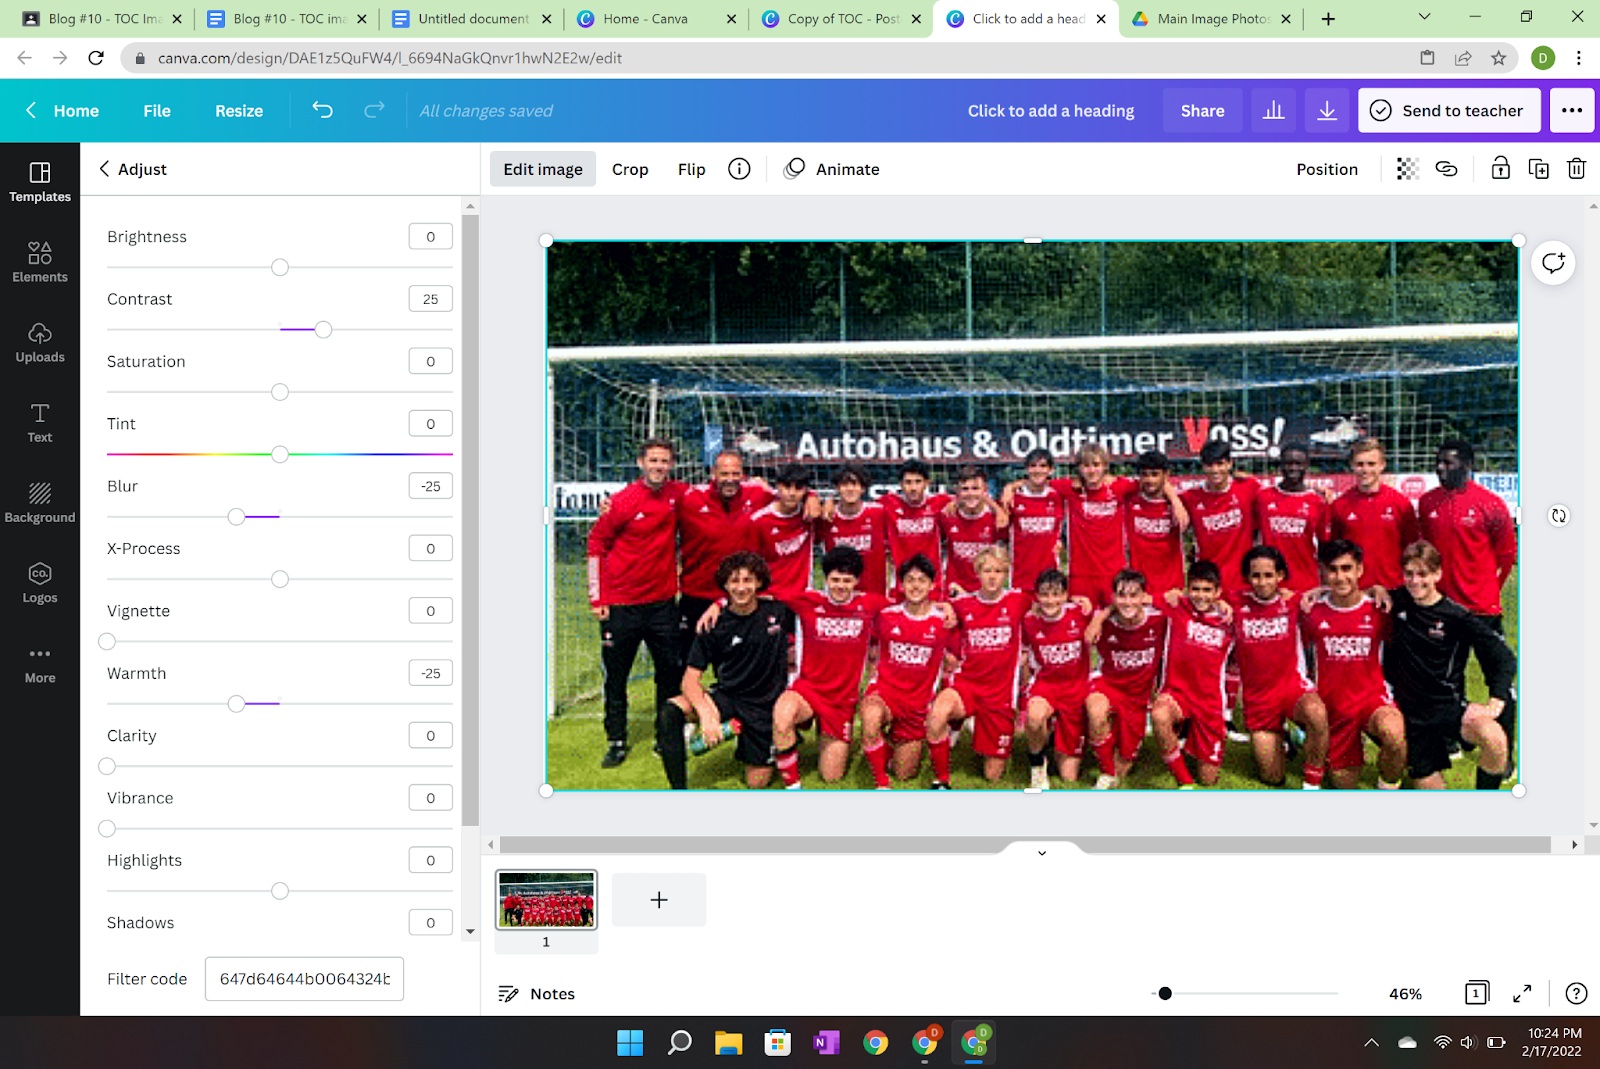Open the Background sidebar panel

point(40,502)
